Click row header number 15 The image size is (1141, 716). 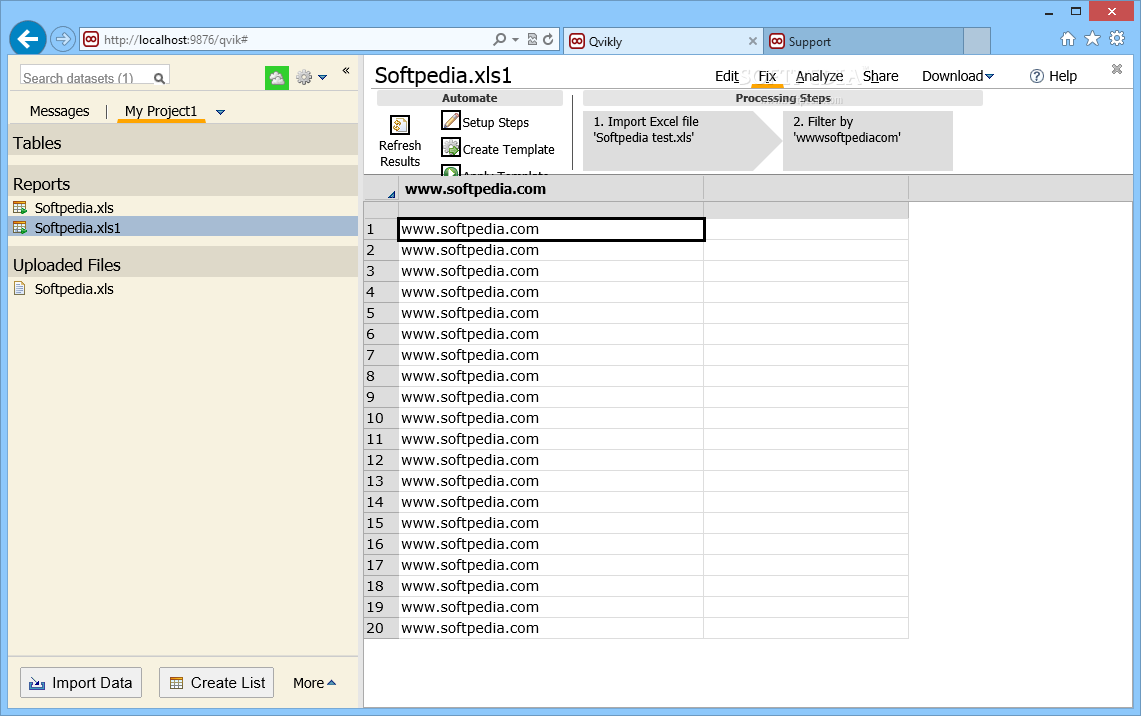pos(381,523)
